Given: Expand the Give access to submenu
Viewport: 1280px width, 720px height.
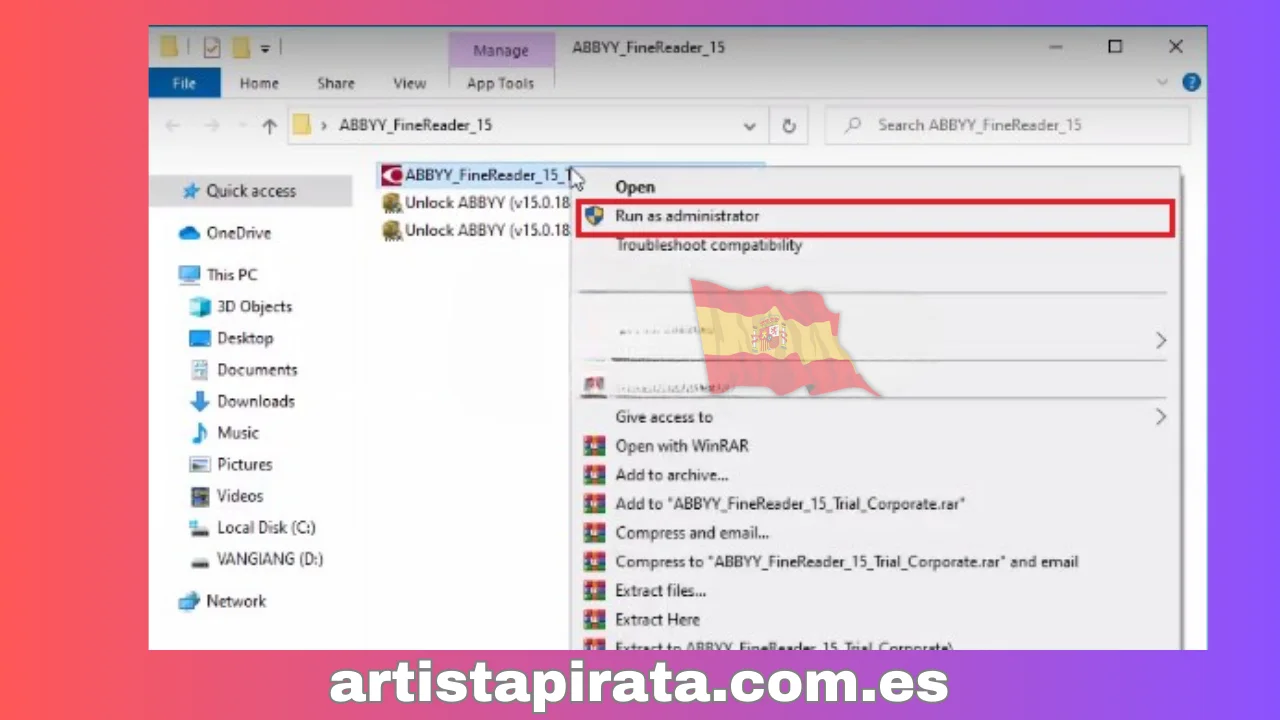Looking at the screenshot, I should tap(875, 417).
